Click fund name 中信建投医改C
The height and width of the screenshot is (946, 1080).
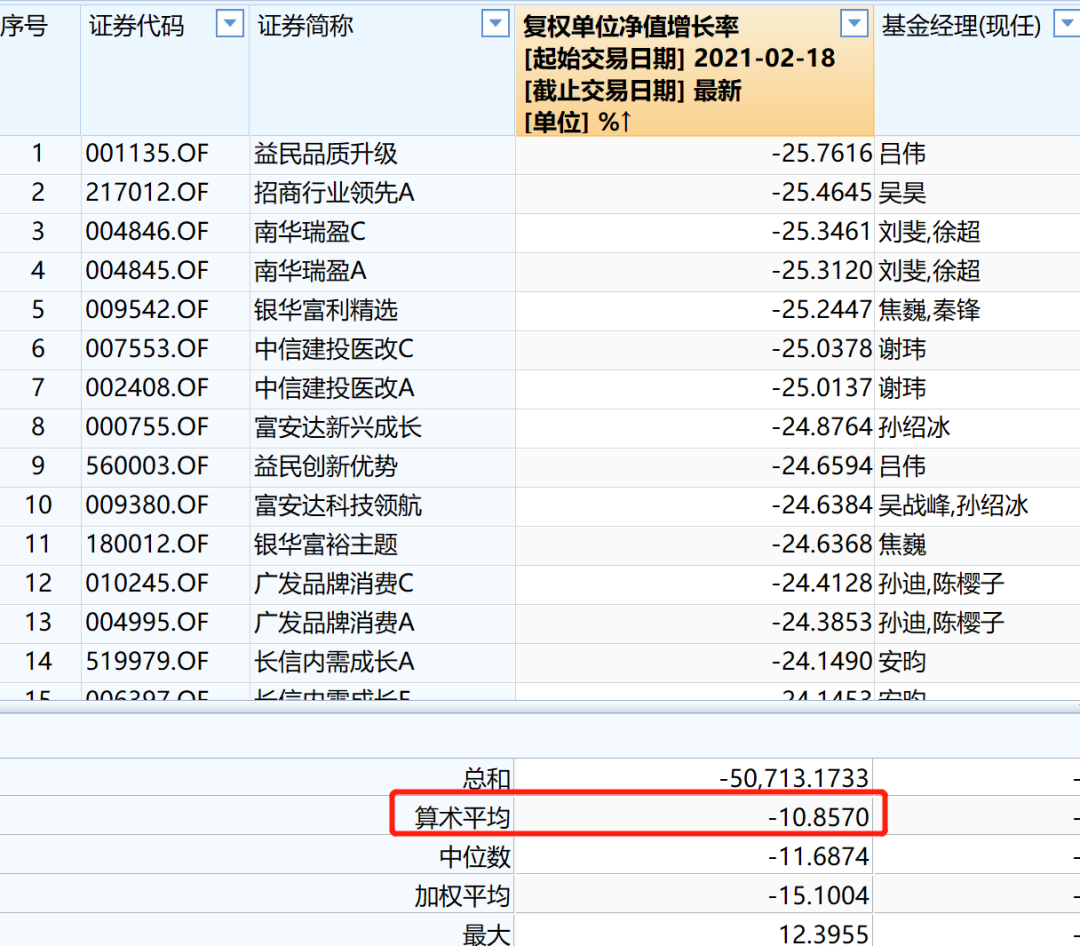click(334, 349)
